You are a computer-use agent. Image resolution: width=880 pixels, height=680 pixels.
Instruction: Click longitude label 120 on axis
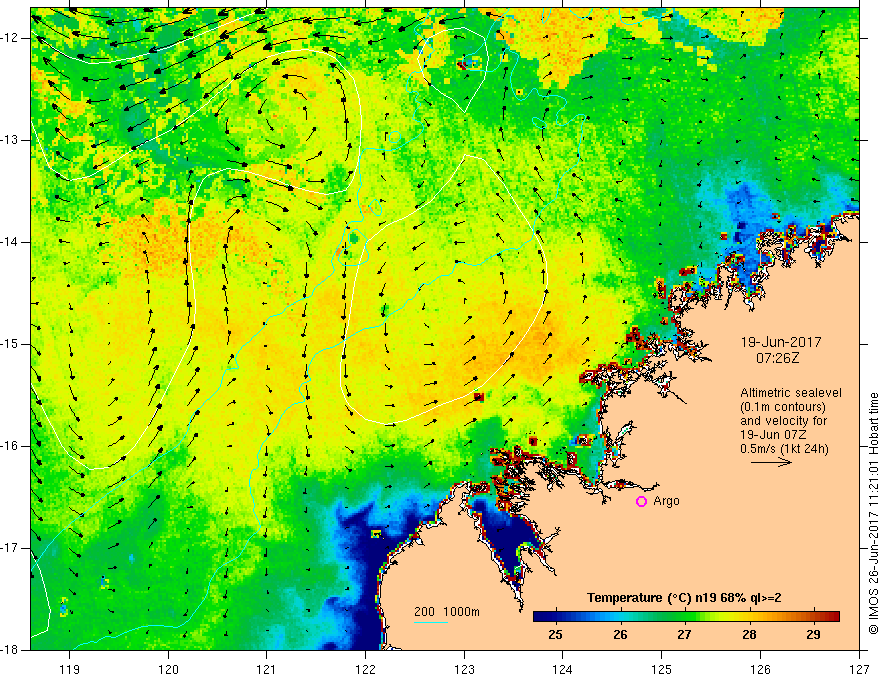[x=168, y=669]
